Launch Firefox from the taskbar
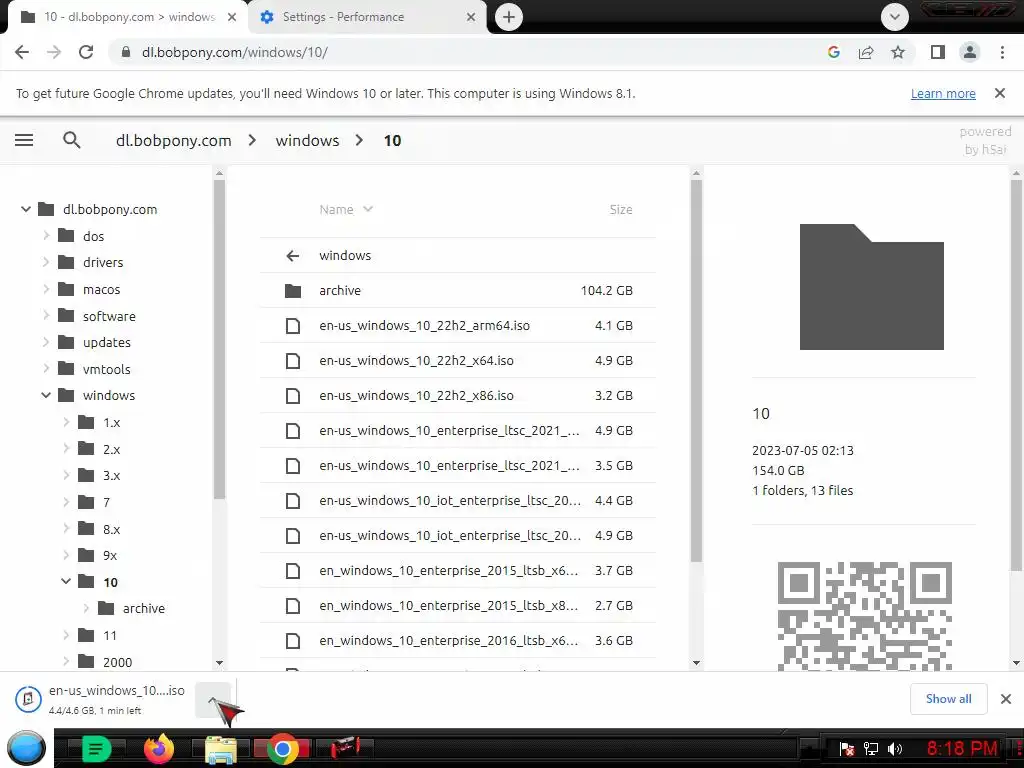This screenshot has height=768, width=1024. 159,748
